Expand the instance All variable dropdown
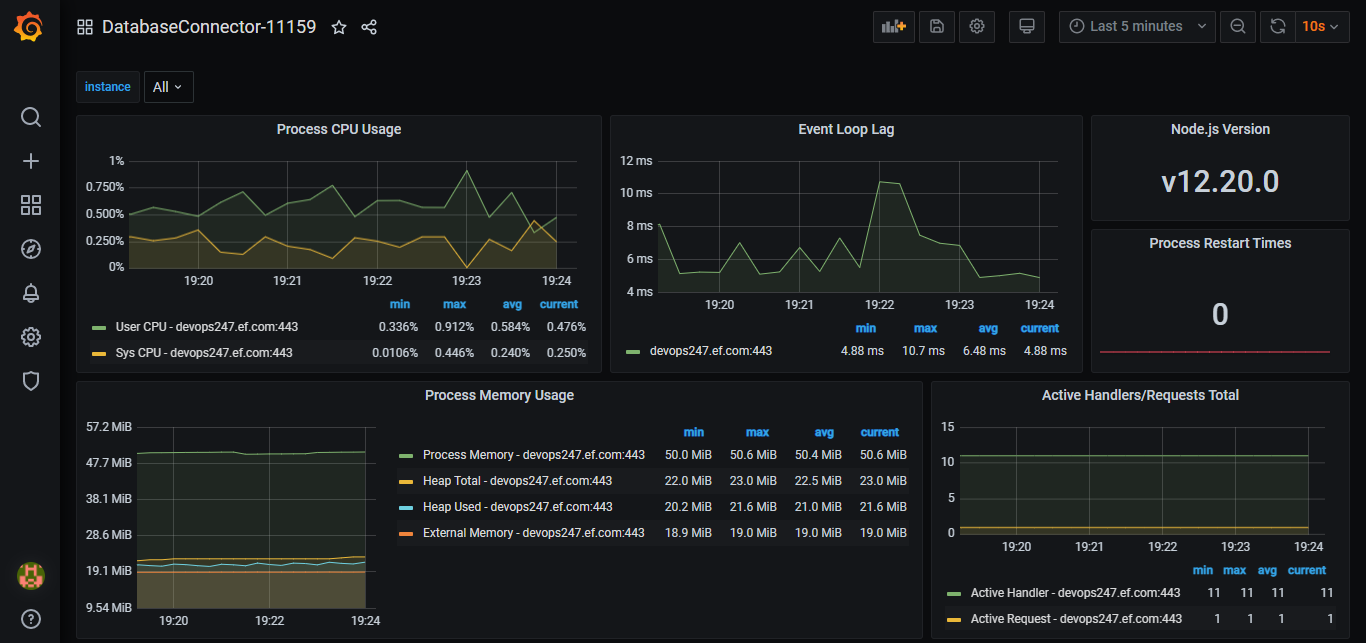Viewport: 1366px width, 643px height. coord(168,87)
